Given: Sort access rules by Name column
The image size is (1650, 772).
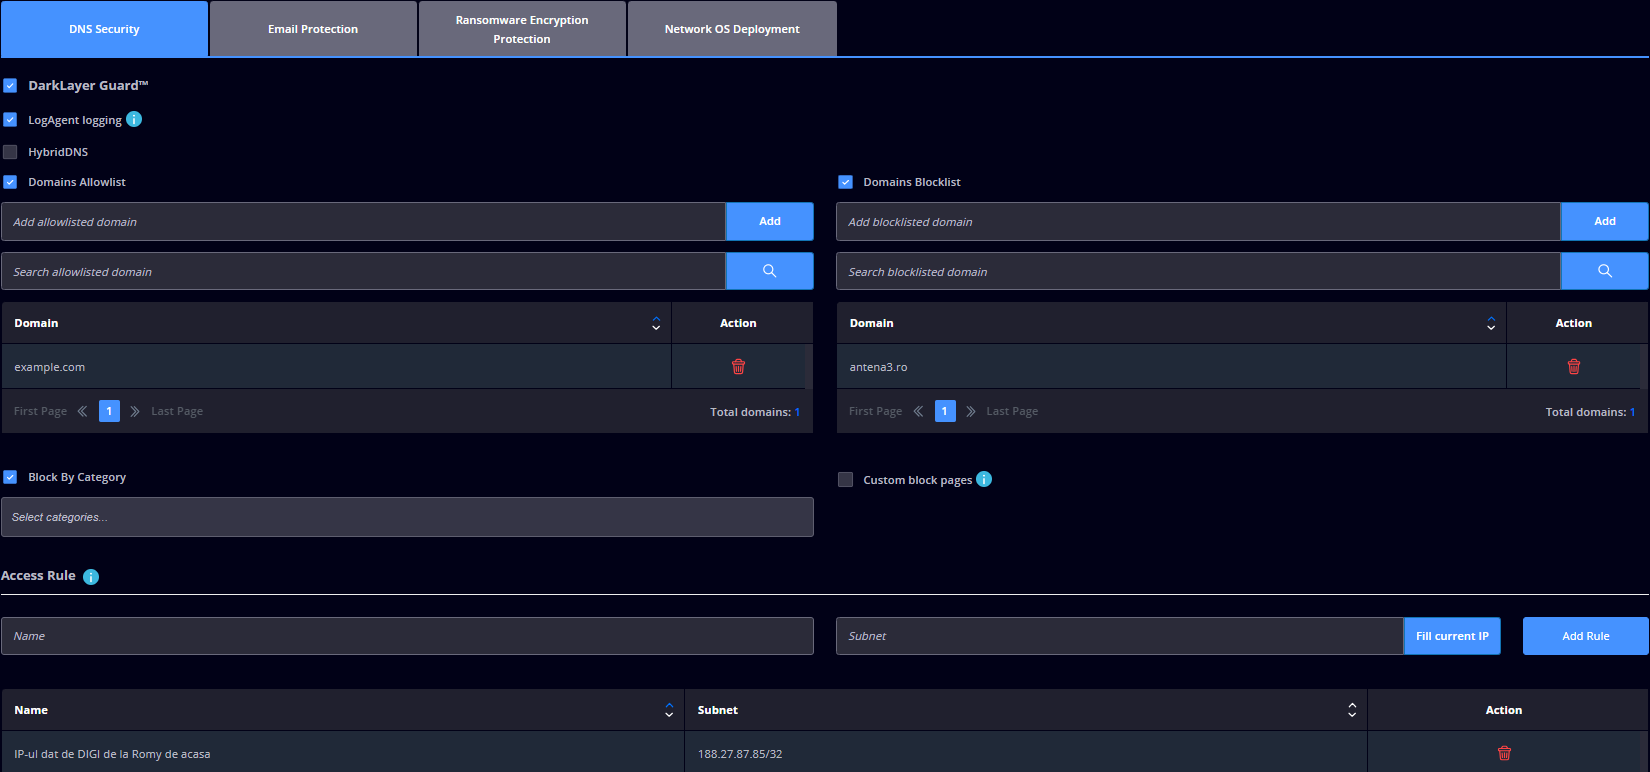Looking at the screenshot, I should tap(669, 710).
